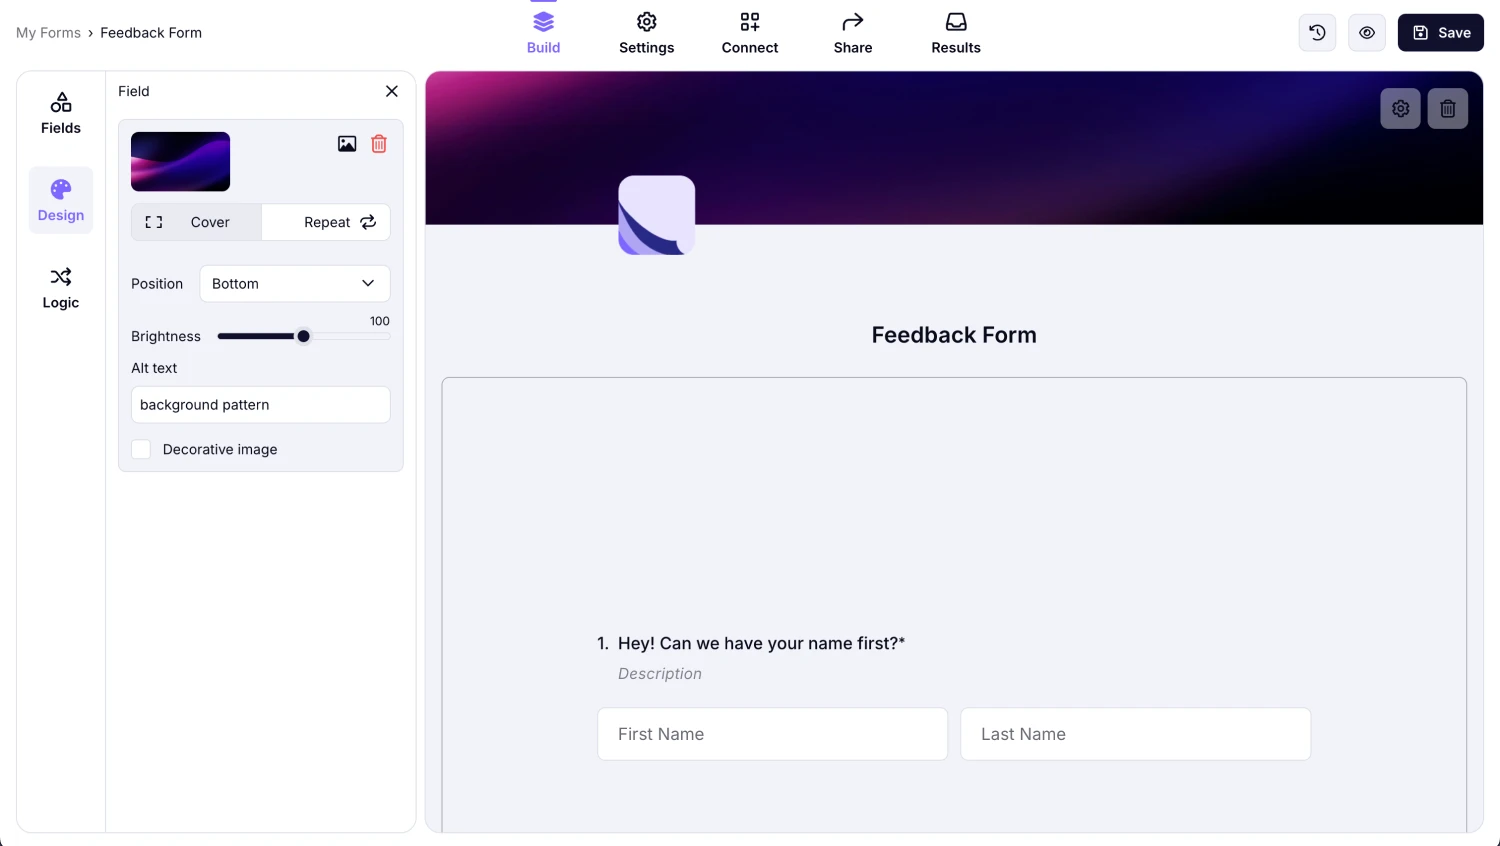Select the Cover image fit option
Viewport: 1500px width, 846px height.
197,222
